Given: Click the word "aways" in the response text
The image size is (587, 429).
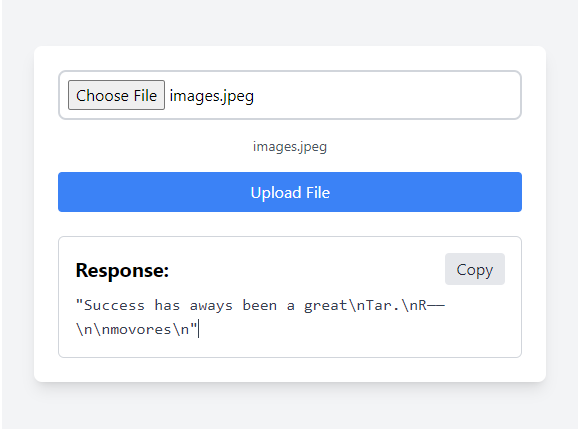Looking at the screenshot, I should (x=211, y=306).
